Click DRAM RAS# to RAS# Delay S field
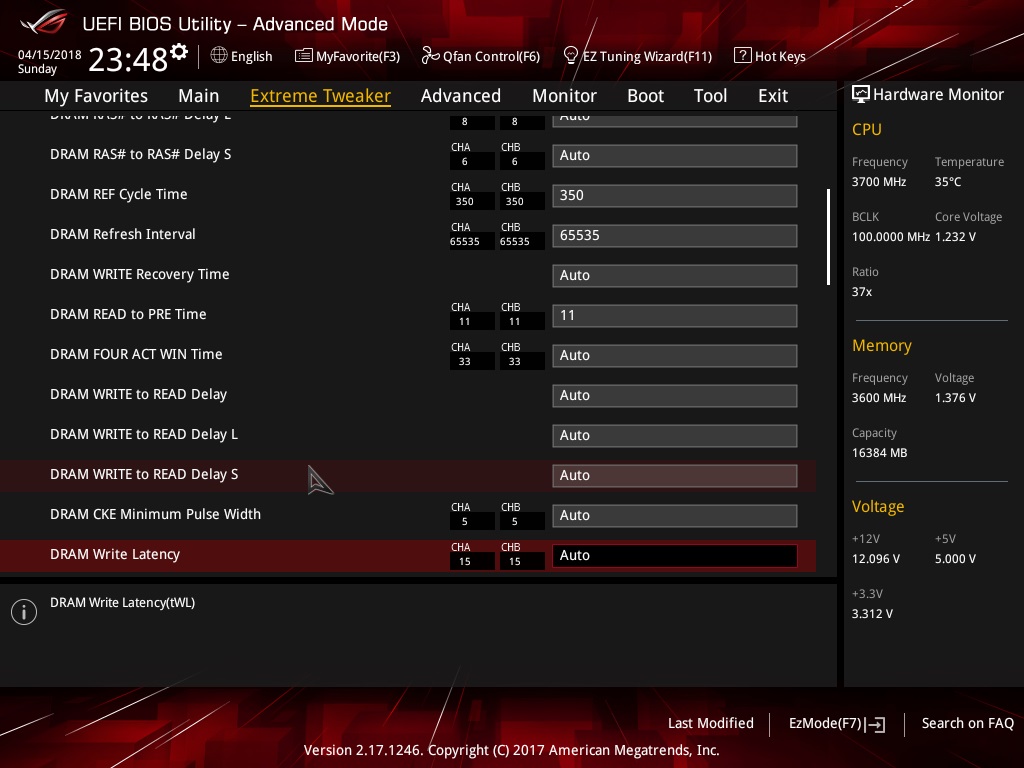 pyautogui.click(x=675, y=155)
